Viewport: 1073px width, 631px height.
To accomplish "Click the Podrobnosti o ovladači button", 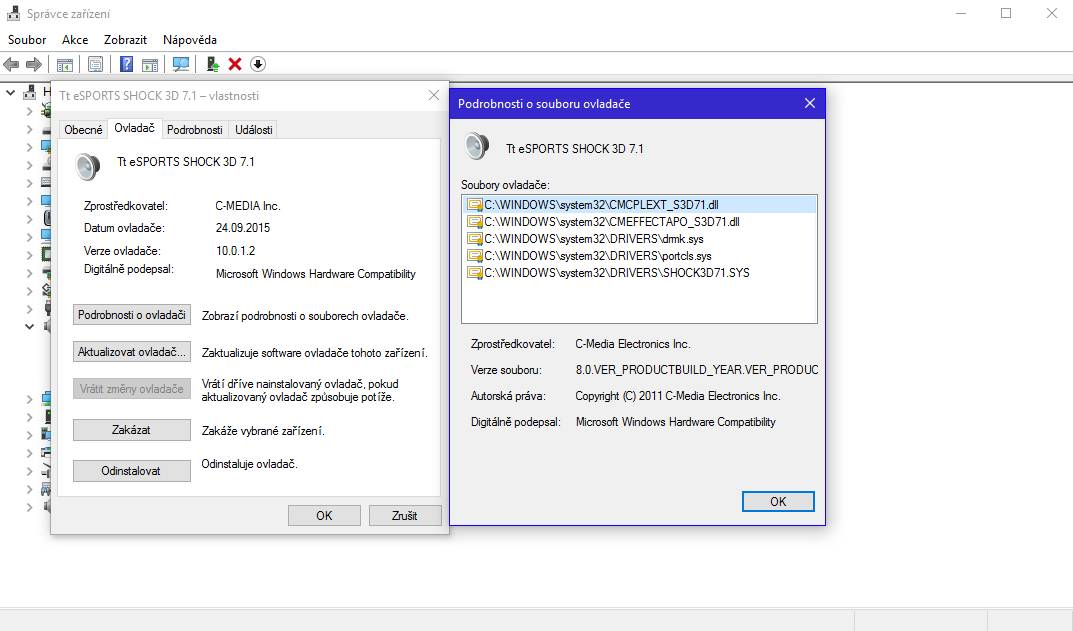I will [131, 316].
